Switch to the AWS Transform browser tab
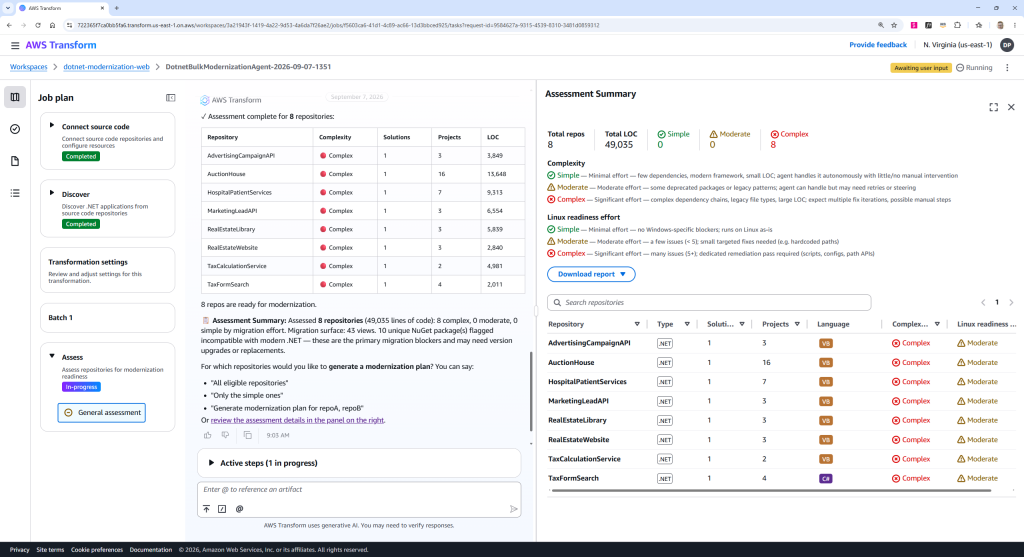 click(x=61, y=8)
